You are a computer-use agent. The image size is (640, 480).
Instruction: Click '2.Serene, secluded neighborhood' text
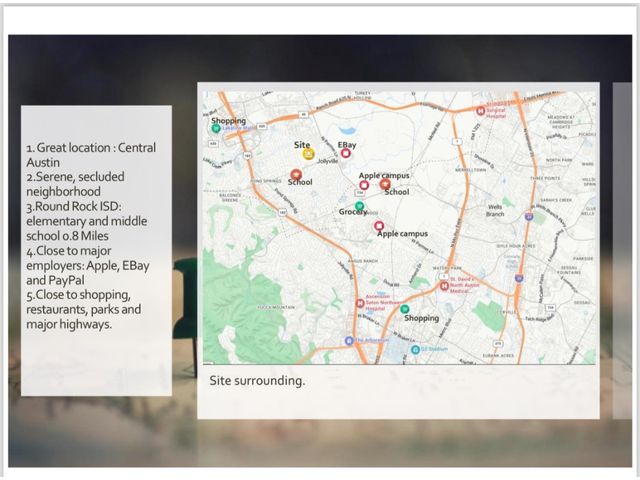pyautogui.click(x=76, y=184)
